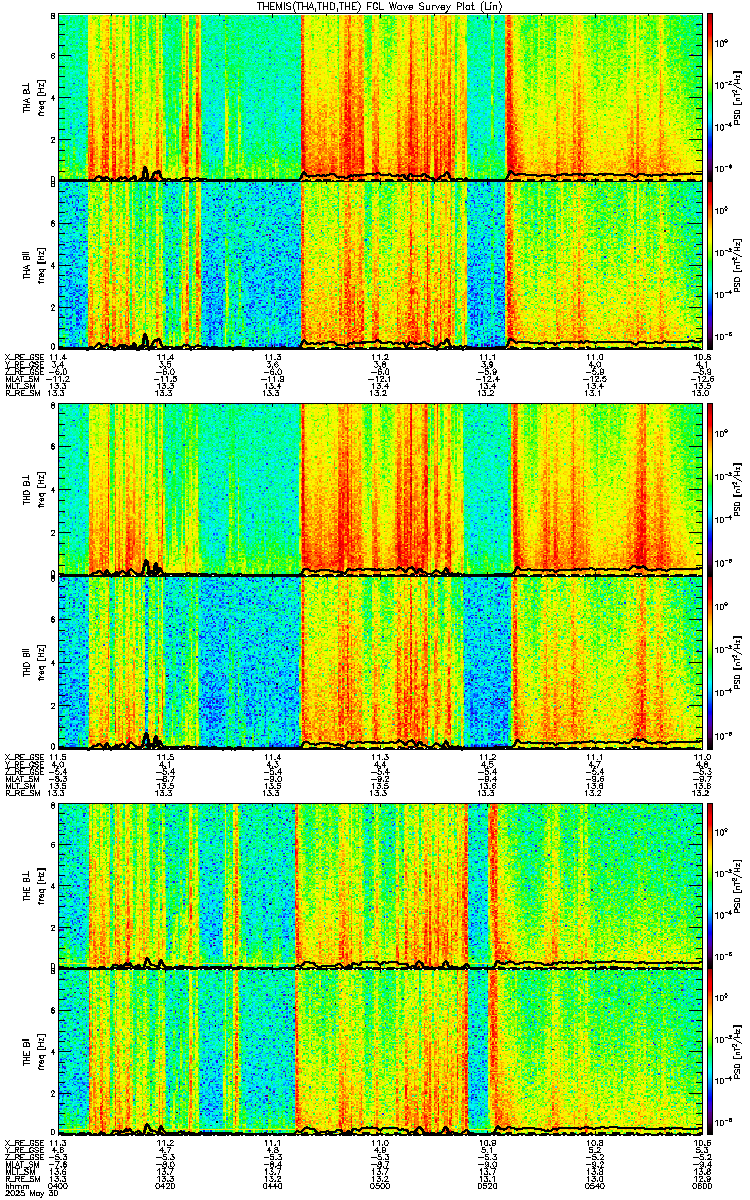Click the THD B-perpendicular spectrogram panel

click(379, 490)
